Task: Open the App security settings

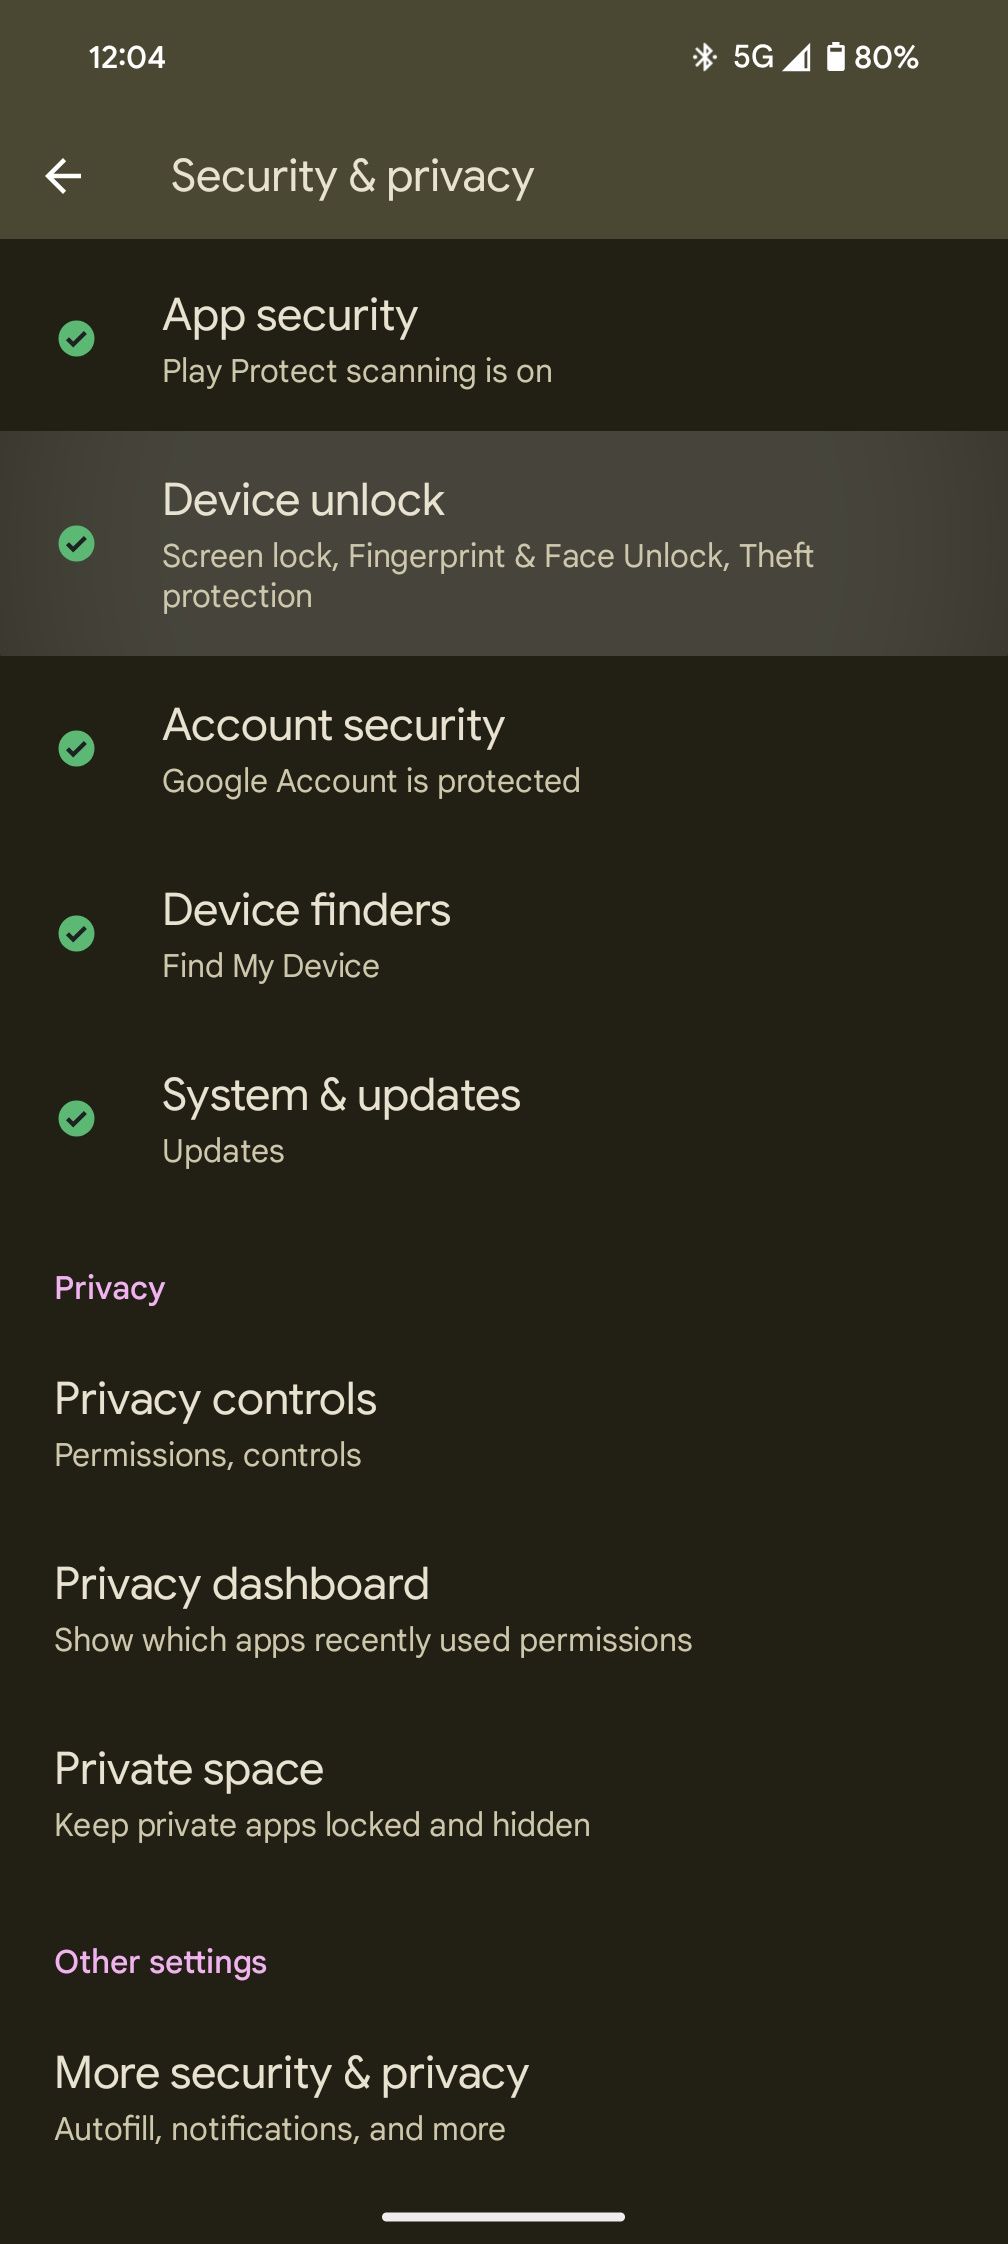Action: [x=400, y=340]
